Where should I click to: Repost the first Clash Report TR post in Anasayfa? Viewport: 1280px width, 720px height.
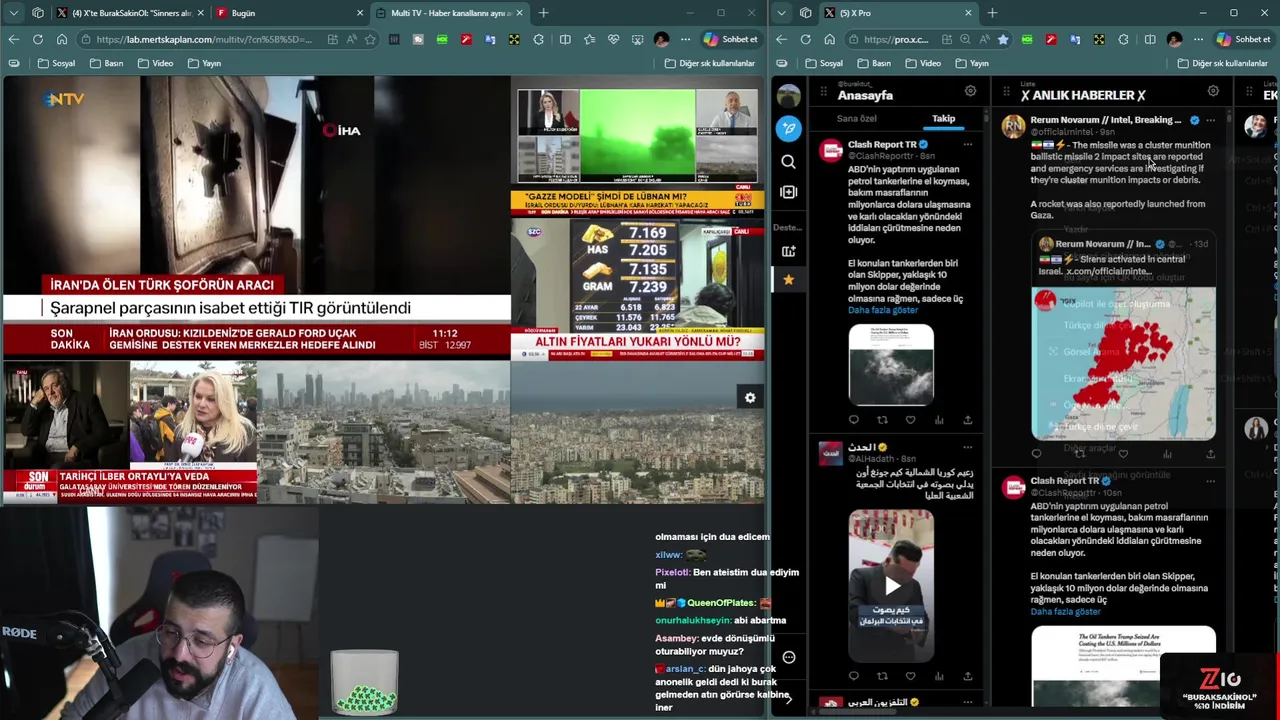point(882,420)
